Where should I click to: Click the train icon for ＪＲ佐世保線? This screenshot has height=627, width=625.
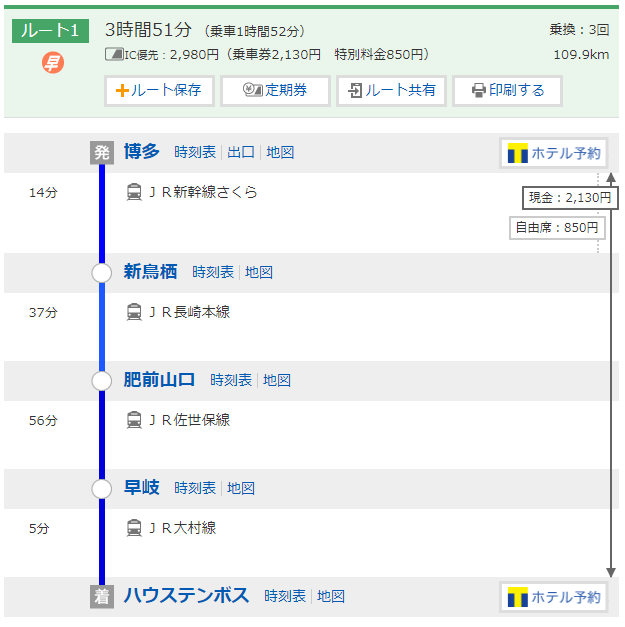point(134,420)
